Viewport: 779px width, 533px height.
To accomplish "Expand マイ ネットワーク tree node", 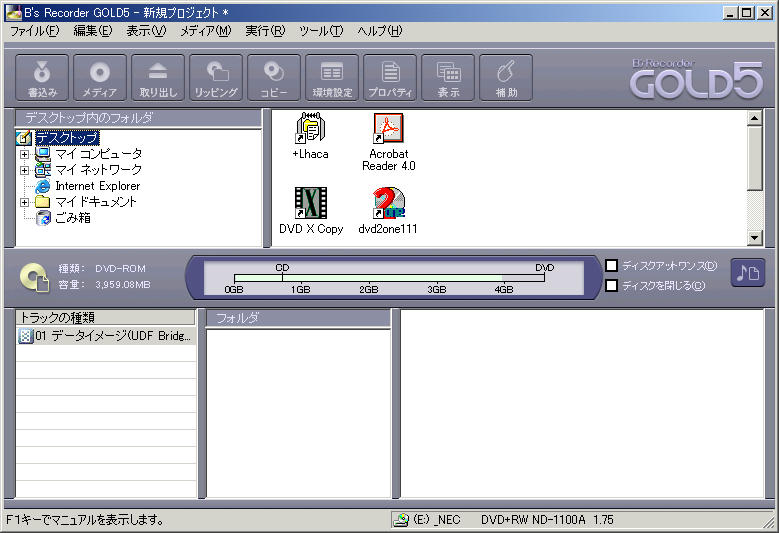I will click(x=24, y=170).
